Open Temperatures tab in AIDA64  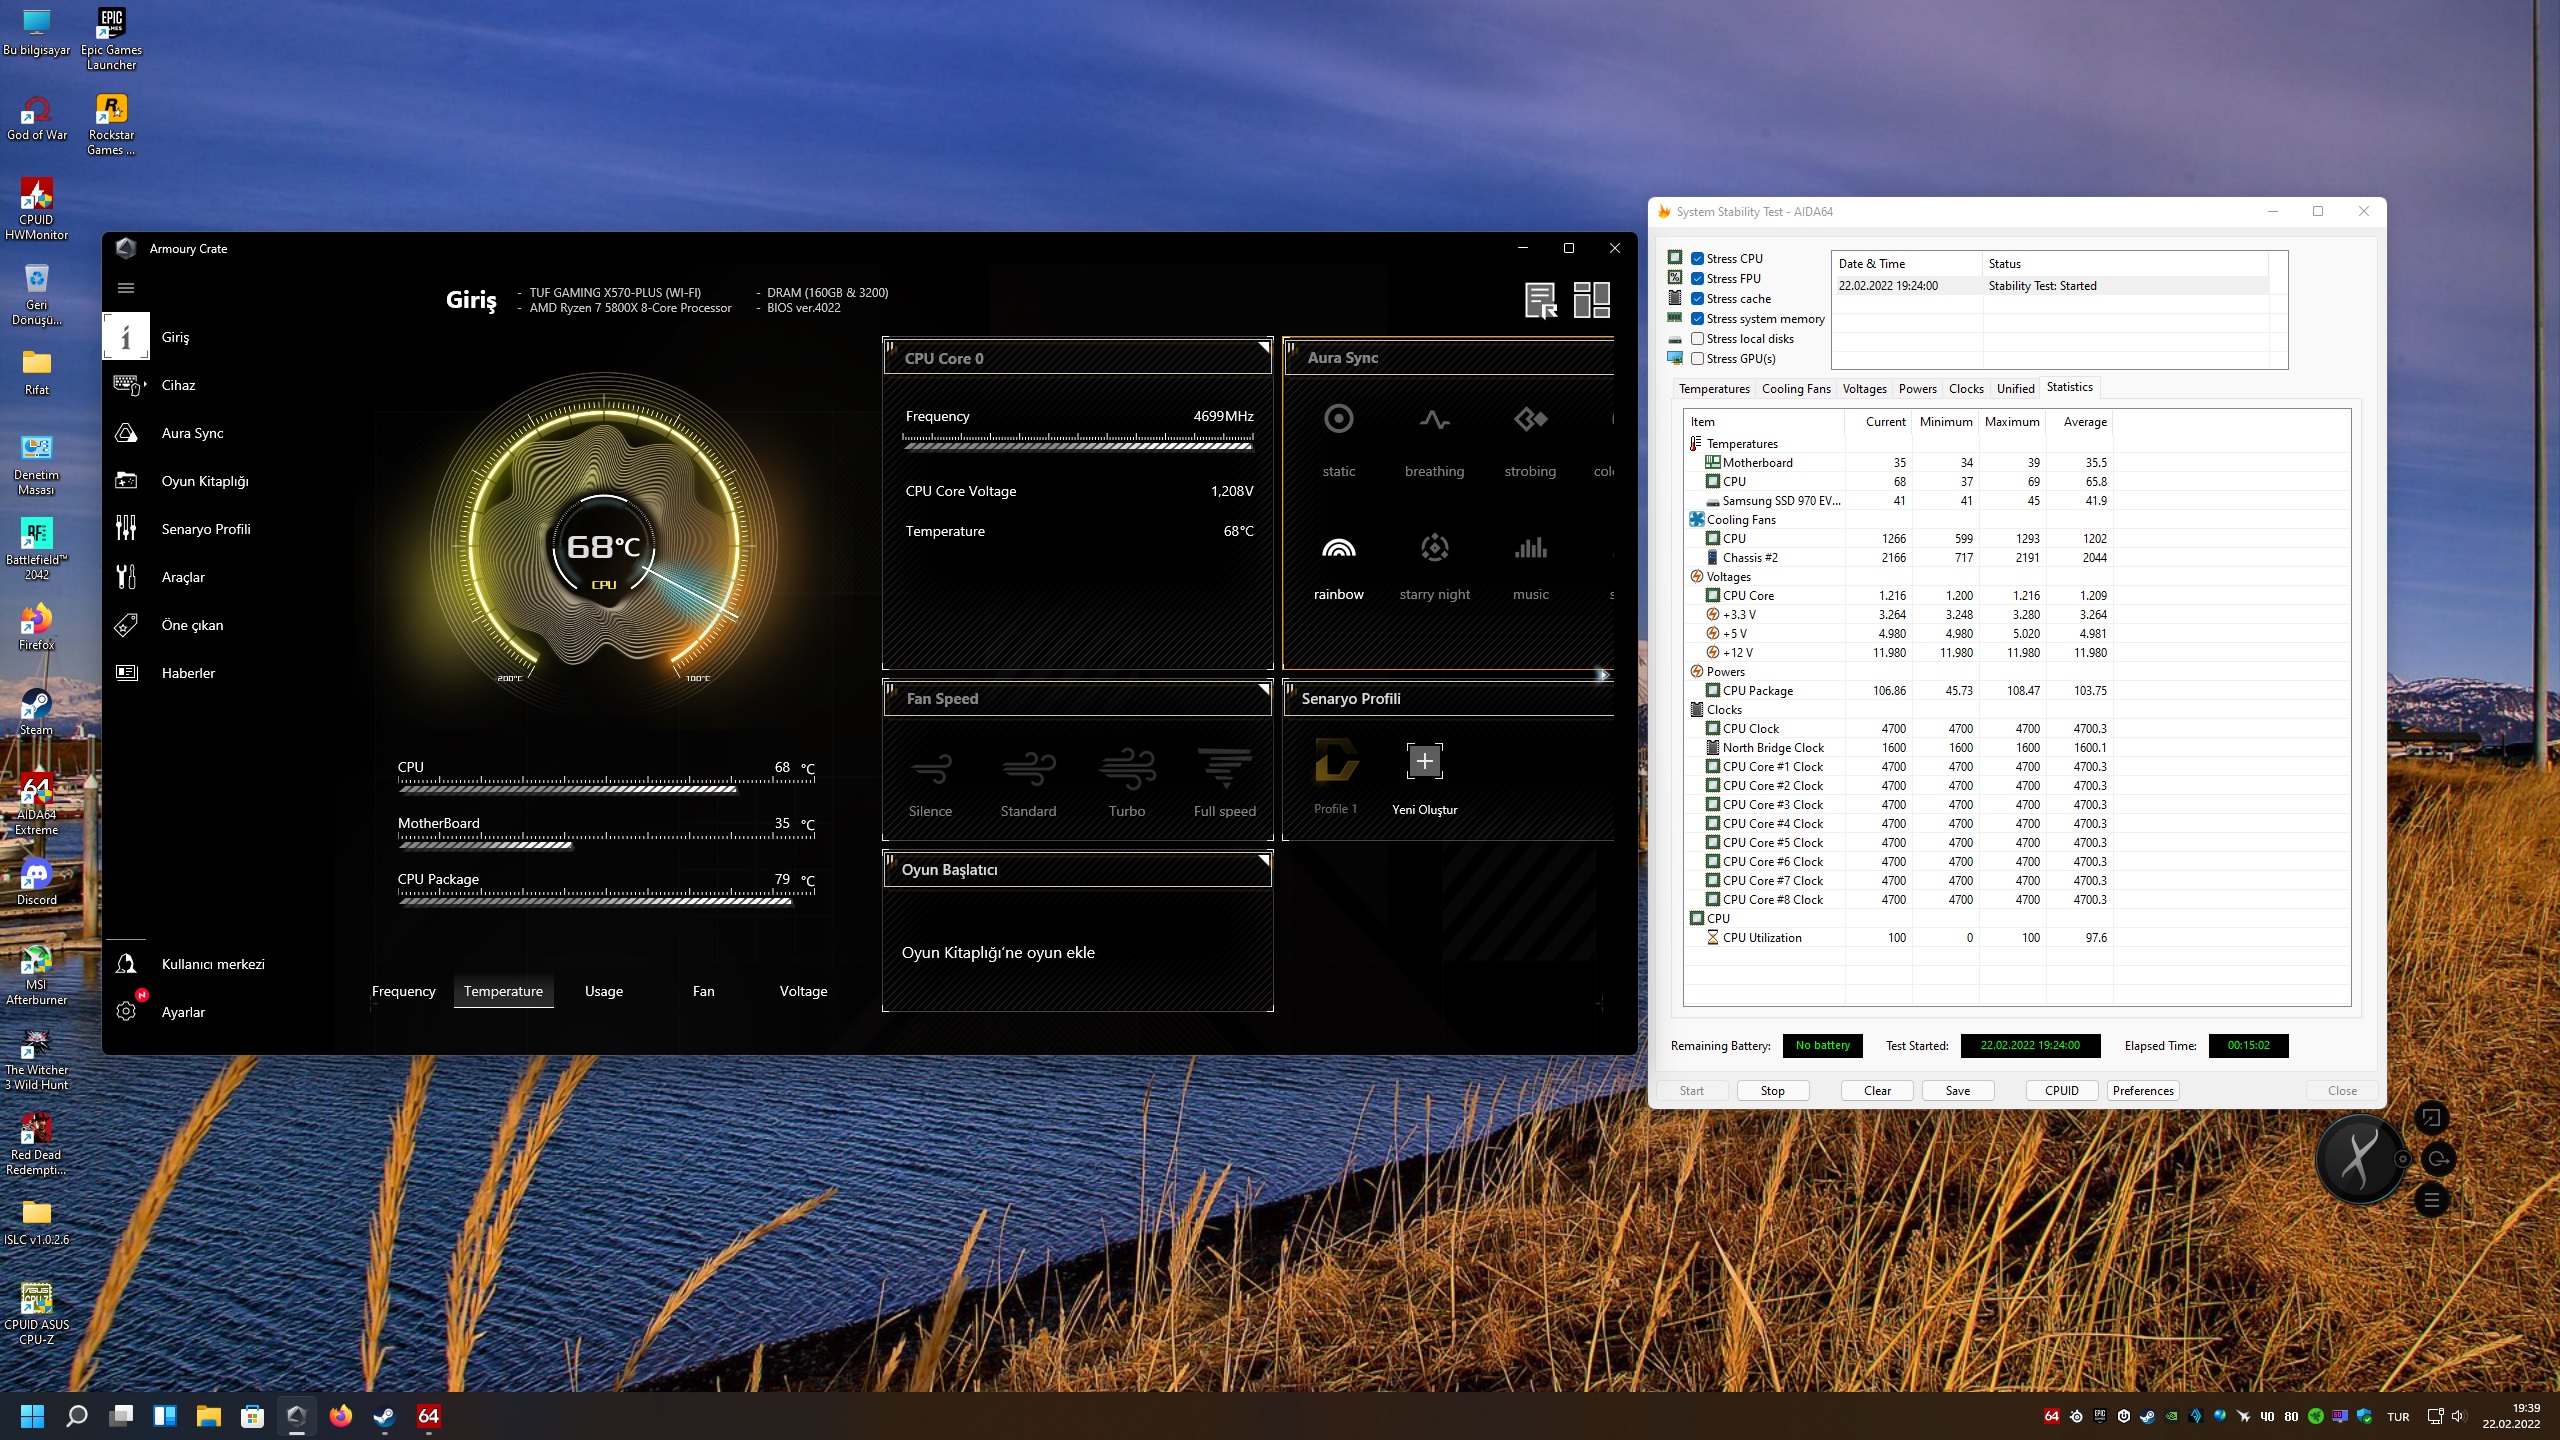[1714, 389]
